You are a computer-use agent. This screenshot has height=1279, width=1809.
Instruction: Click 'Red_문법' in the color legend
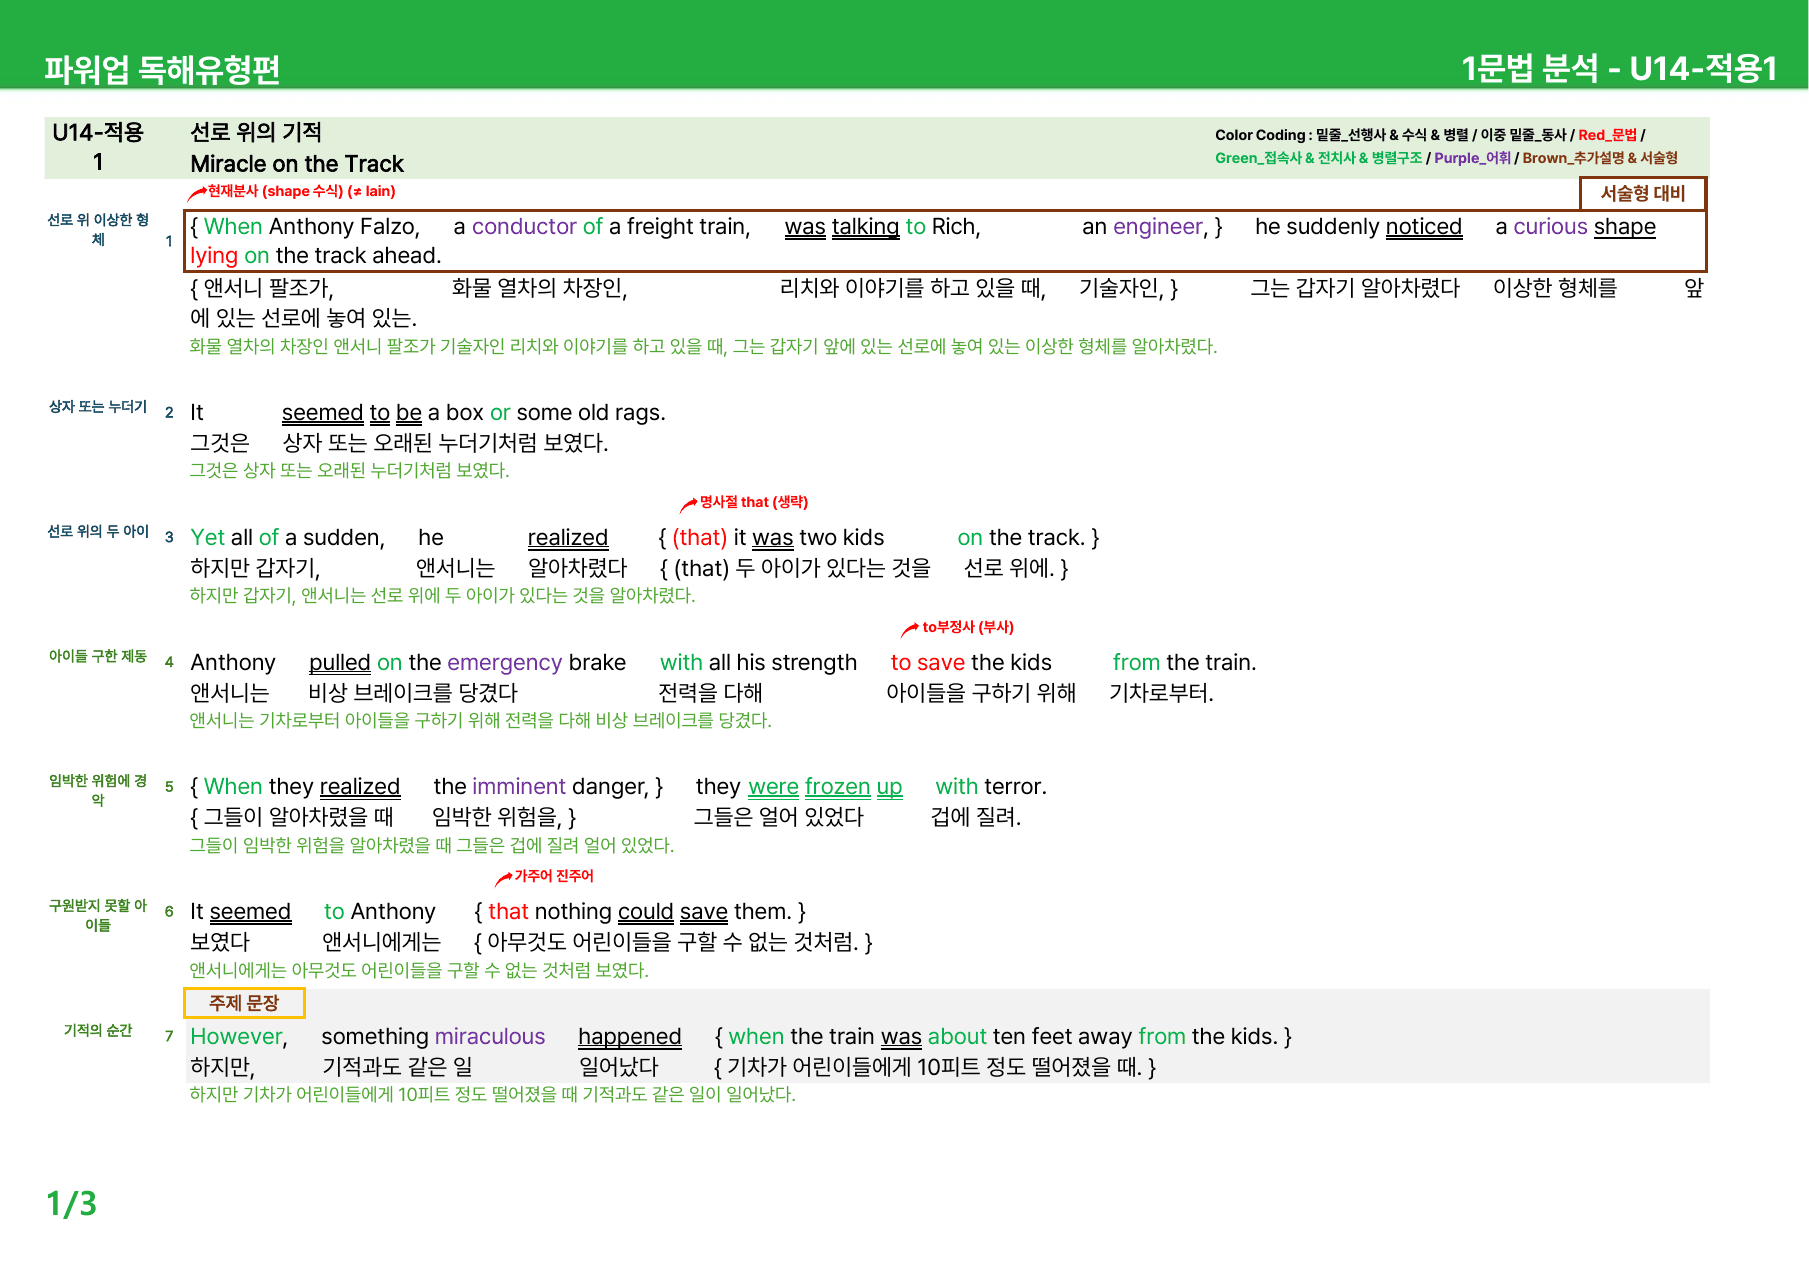point(1607,135)
